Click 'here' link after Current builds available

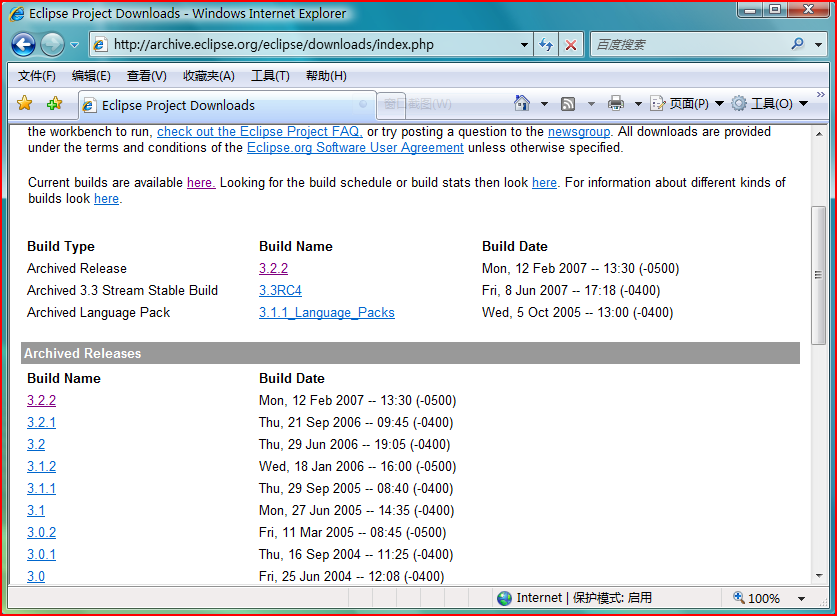tap(201, 183)
